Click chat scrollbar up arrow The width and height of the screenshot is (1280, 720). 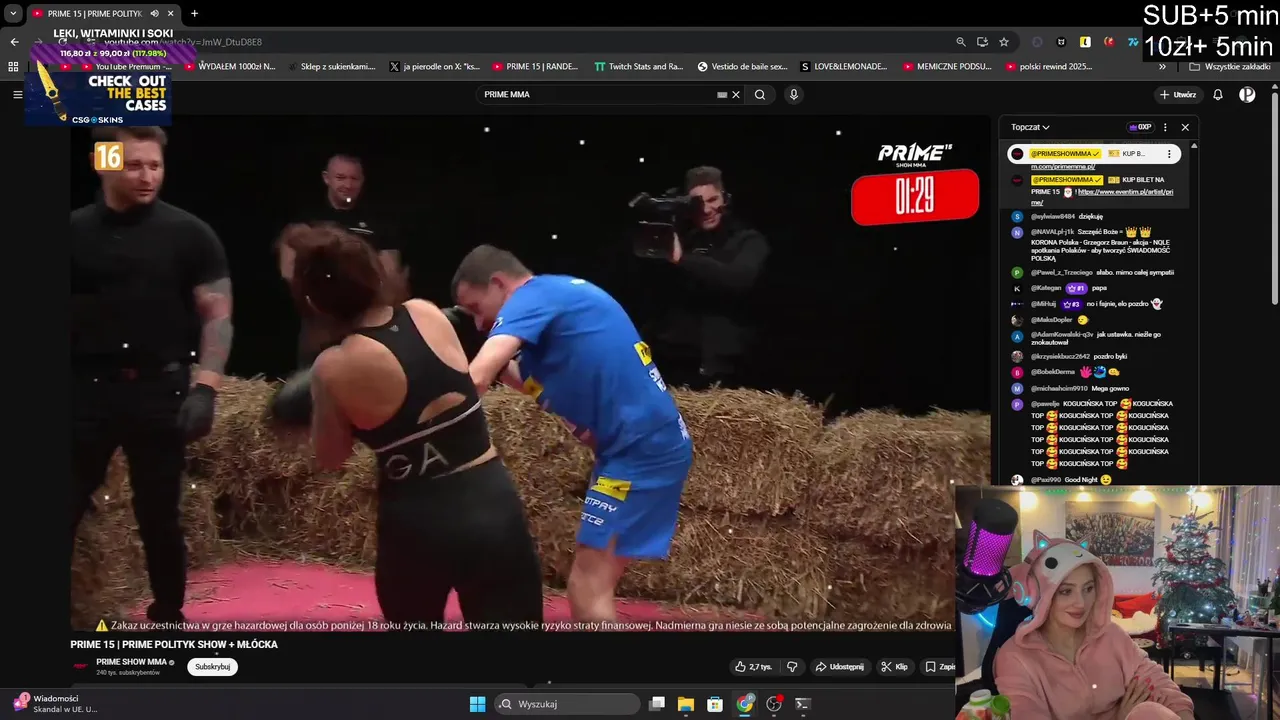coord(1194,146)
